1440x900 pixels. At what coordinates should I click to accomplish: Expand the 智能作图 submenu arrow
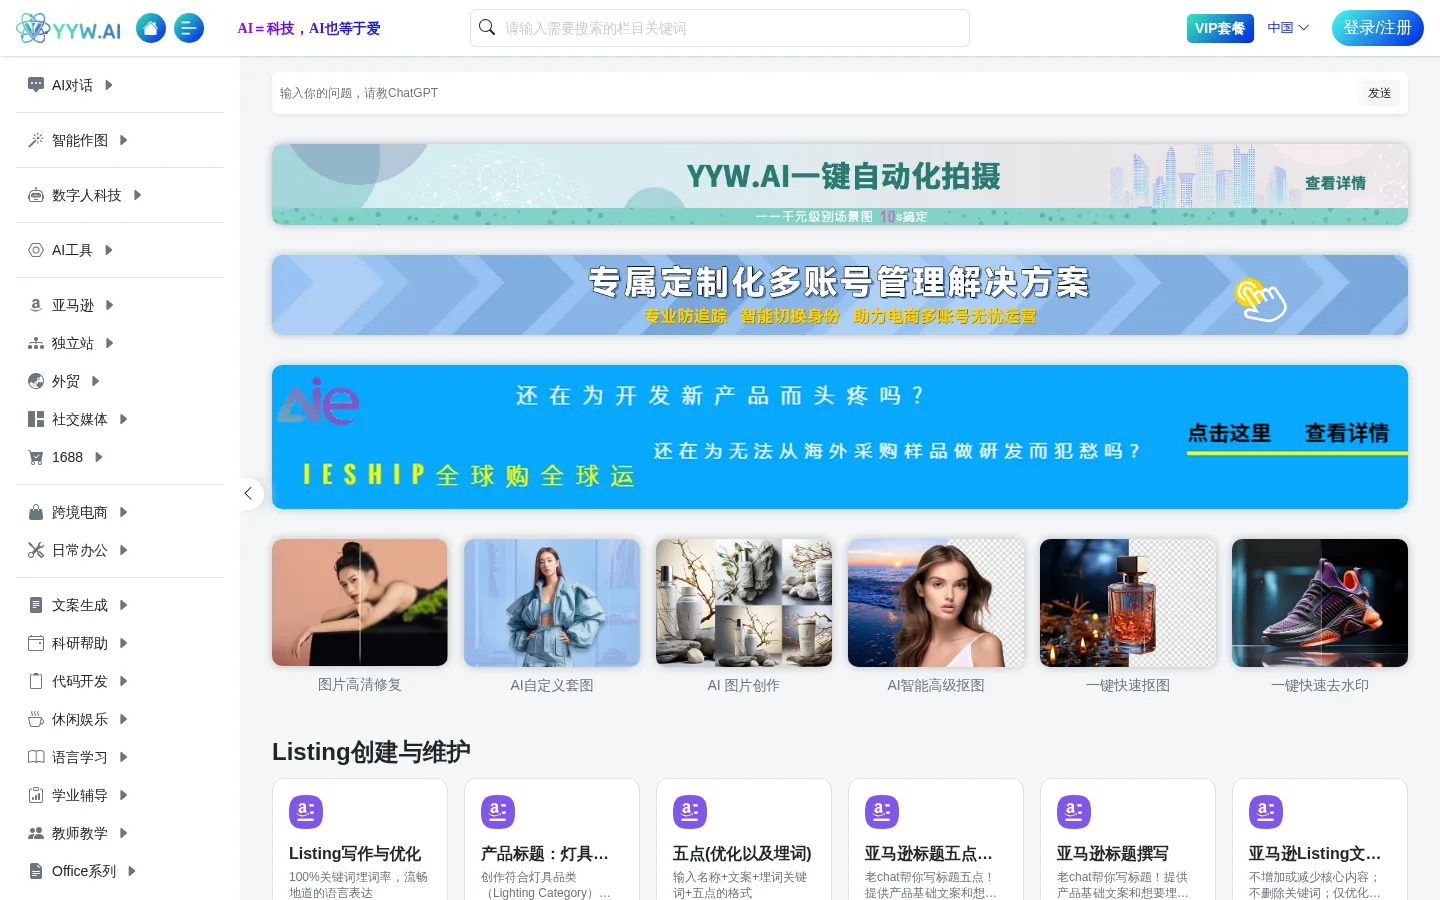(x=124, y=140)
